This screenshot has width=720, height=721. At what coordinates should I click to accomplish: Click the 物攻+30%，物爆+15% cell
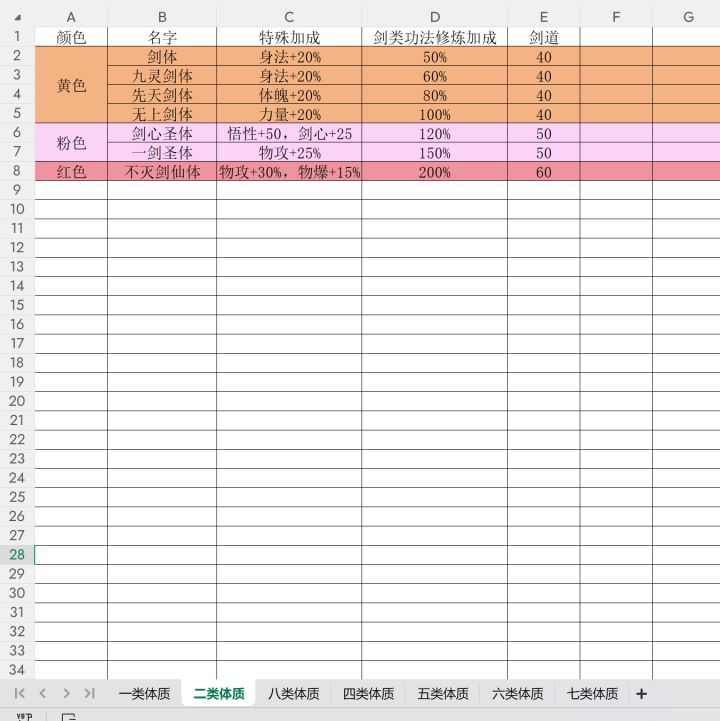[x=289, y=171]
